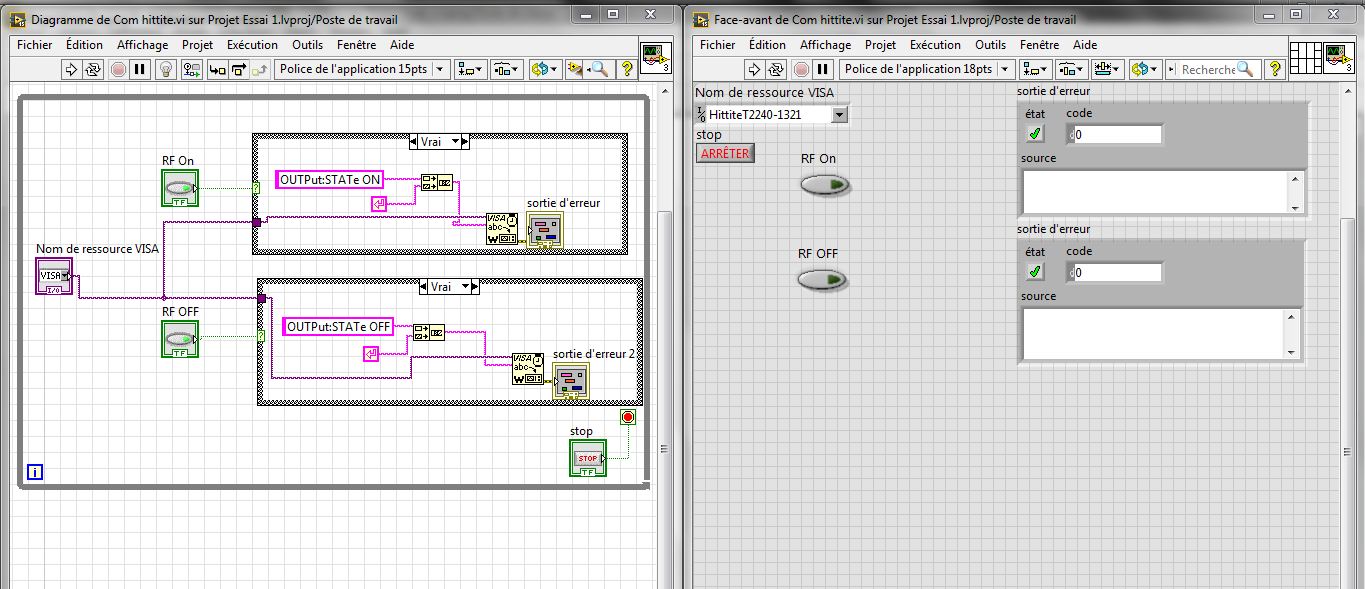Image resolution: width=1365 pixels, height=589 pixels.
Task: Click Run Continuously in Face-avant toolbar
Action: 777,69
